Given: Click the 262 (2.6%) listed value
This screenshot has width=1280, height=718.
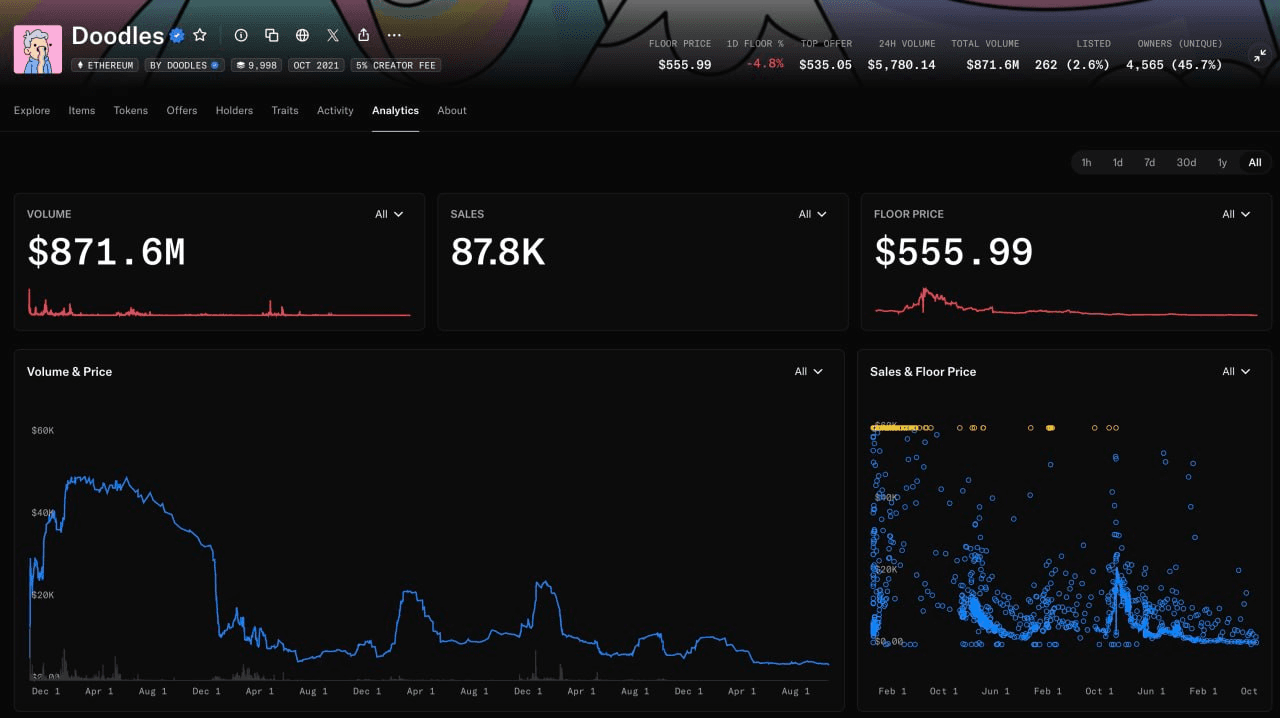Looking at the screenshot, I should point(1073,65).
